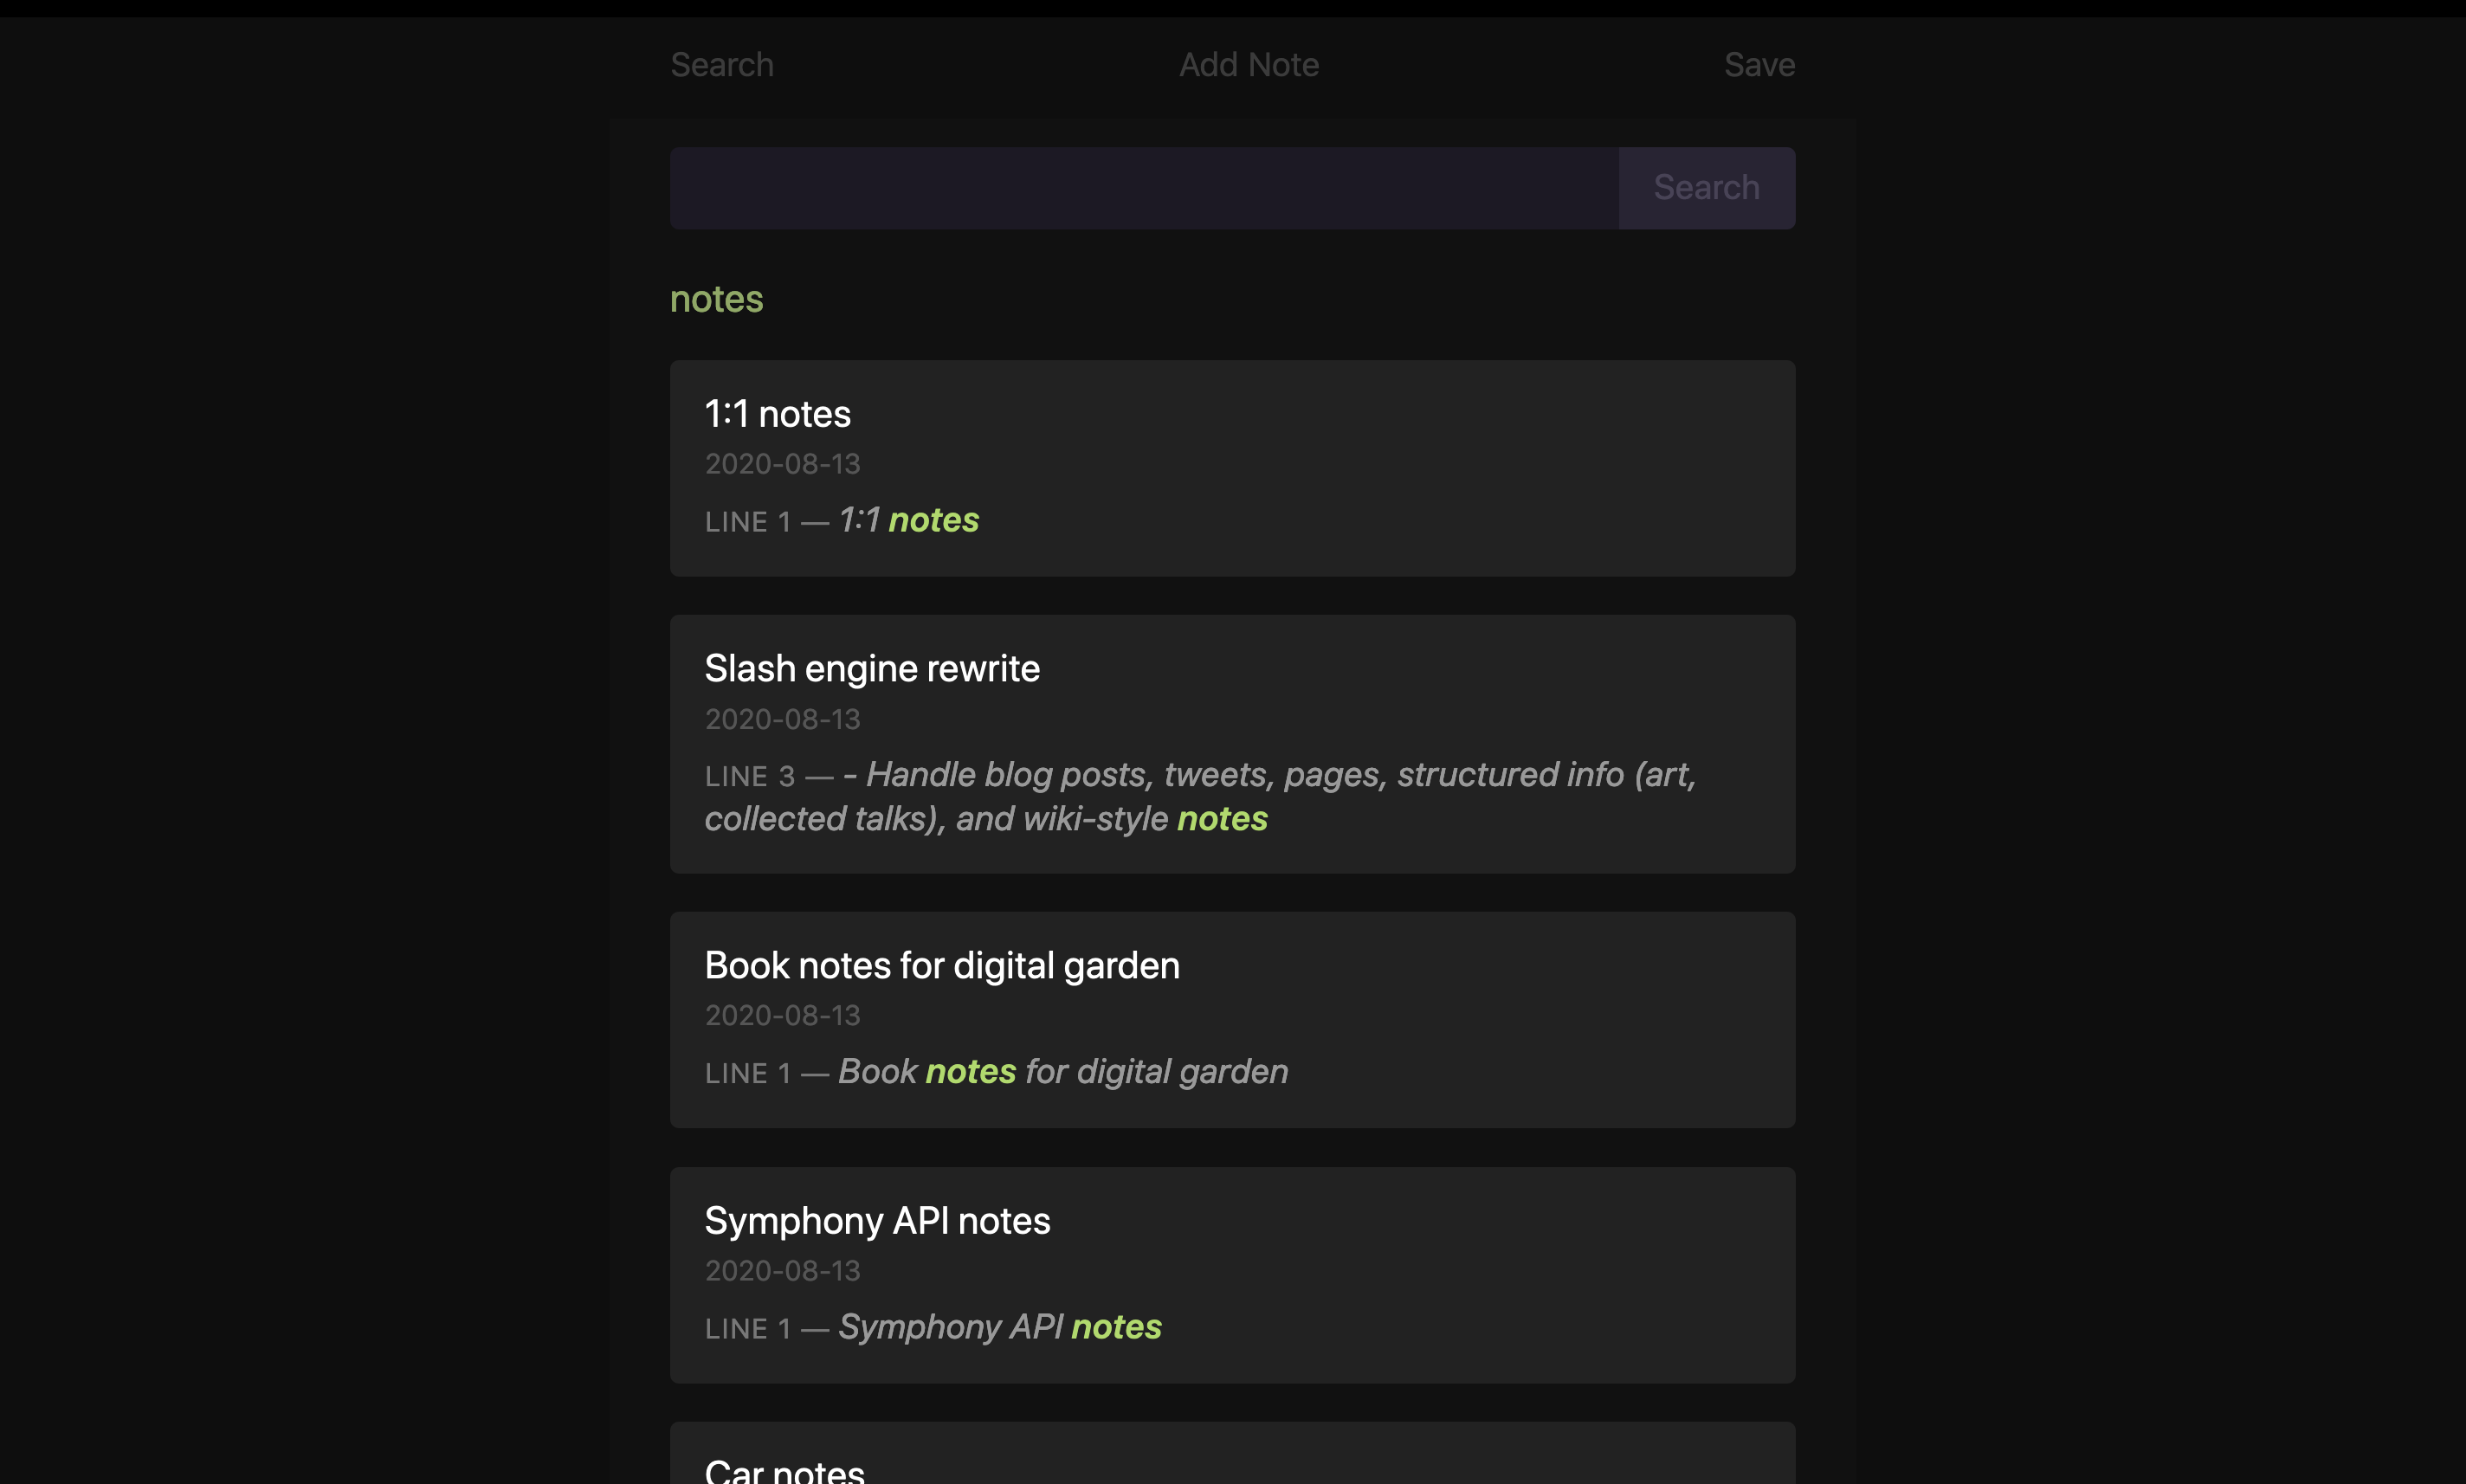Open the 'Symphony API notes' note
The height and width of the screenshot is (1484, 2466).
tap(877, 1221)
